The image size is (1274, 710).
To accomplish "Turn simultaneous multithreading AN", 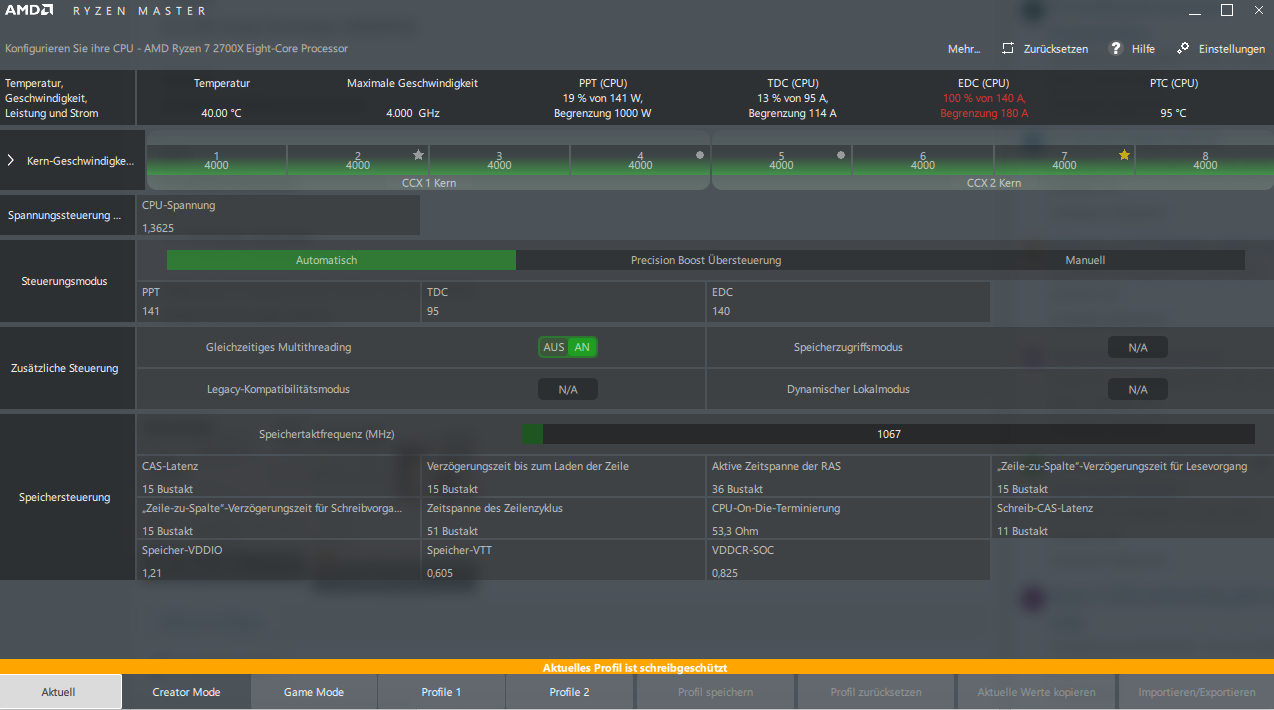I will click(582, 347).
